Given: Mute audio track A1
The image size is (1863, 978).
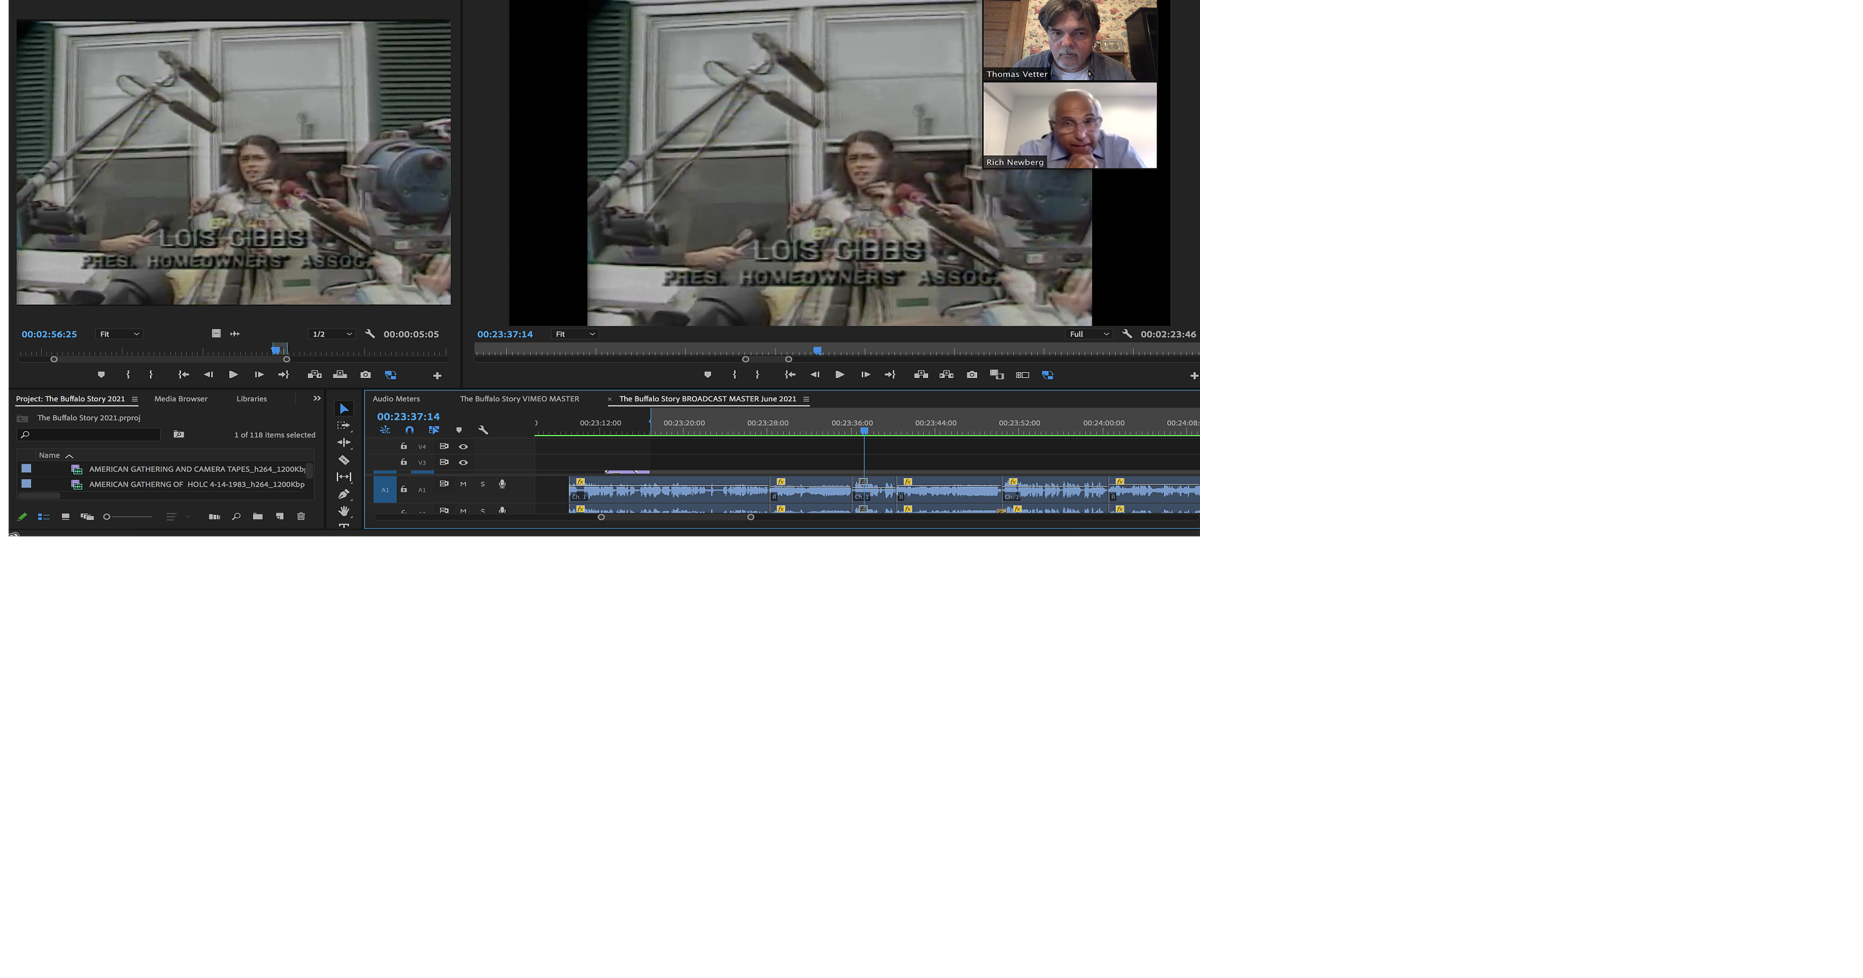Looking at the screenshot, I should (463, 484).
